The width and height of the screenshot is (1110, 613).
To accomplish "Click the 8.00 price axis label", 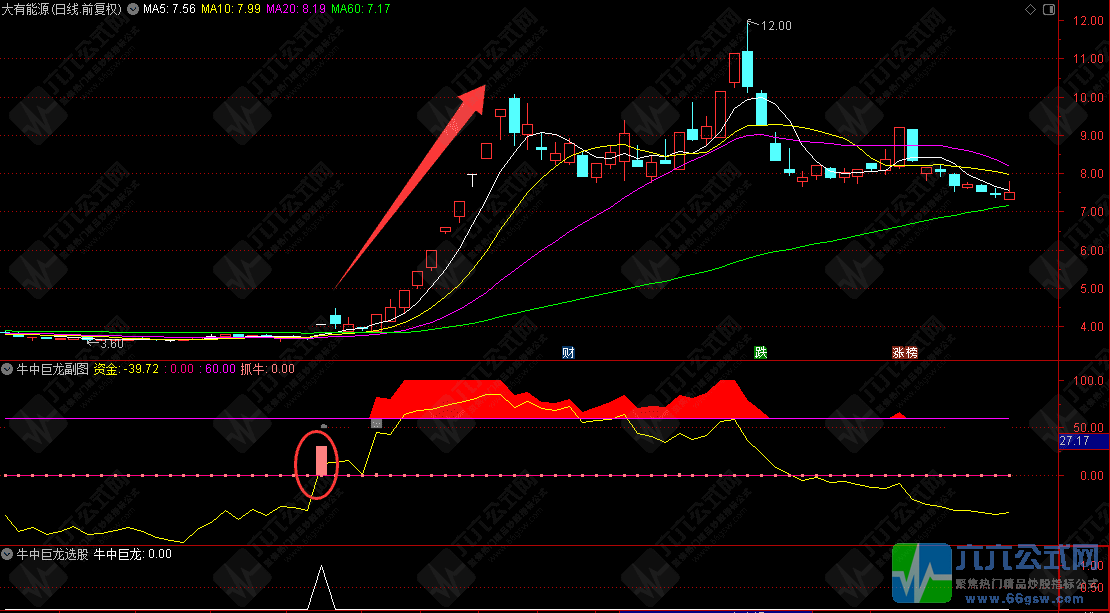I will pos(1091,174).
